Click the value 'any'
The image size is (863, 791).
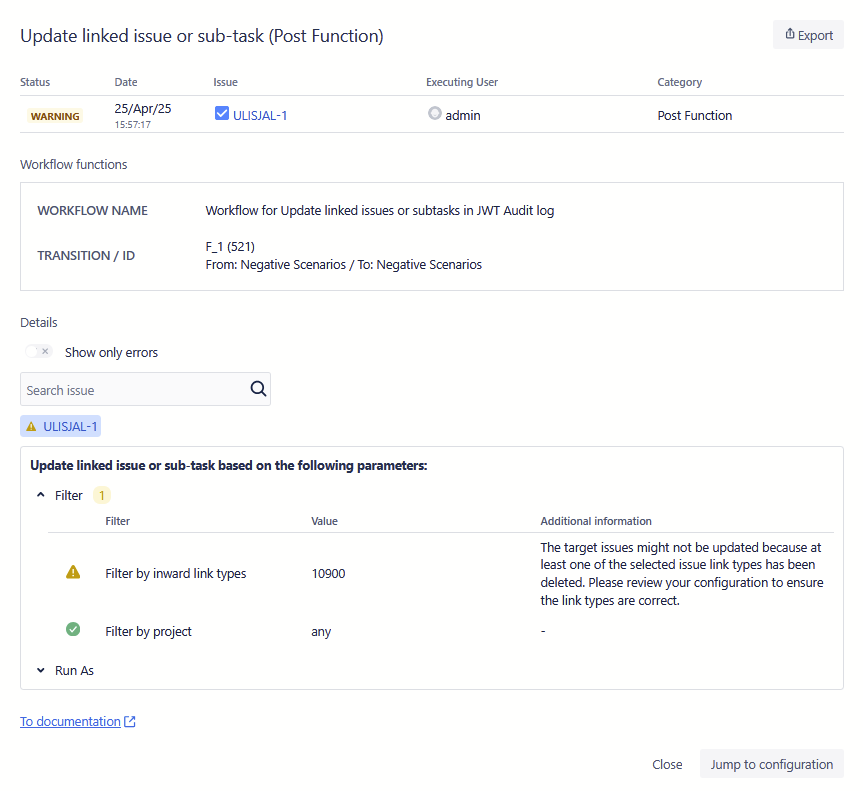coord(321,632)
